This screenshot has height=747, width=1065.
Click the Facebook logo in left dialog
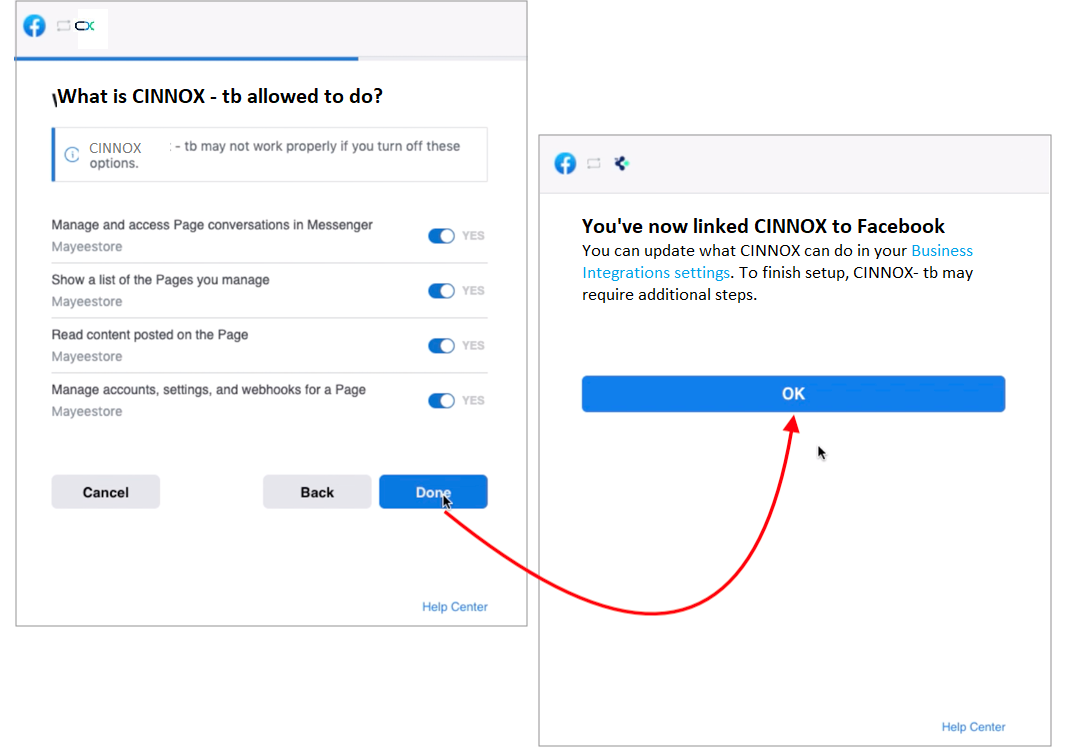[34, 26]
